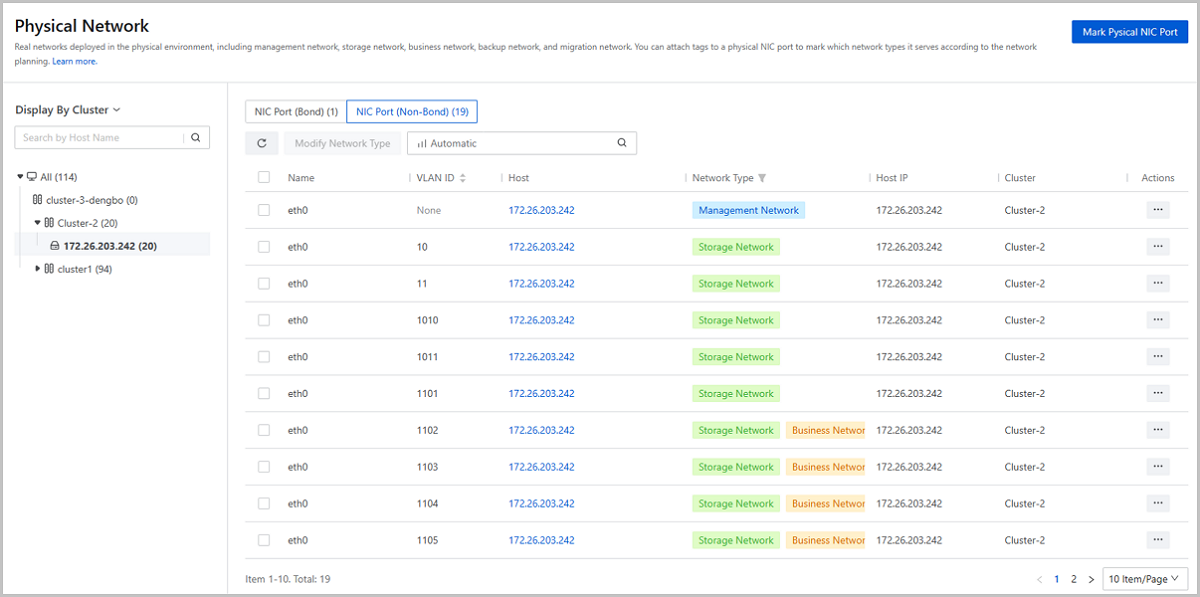1200x597 pixels.
Task: Go to next page arrow
Action: pyautogui.click(x=1091, y=579)
